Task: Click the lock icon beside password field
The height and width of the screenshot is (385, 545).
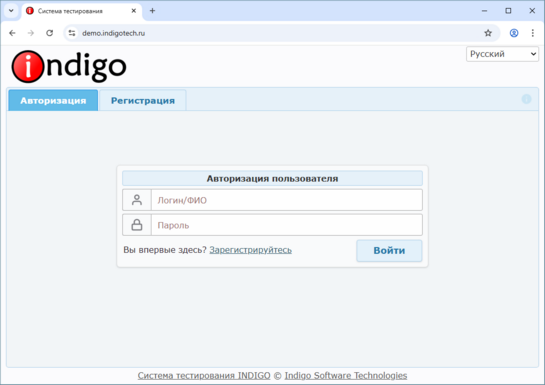Action: coord(137,225)
